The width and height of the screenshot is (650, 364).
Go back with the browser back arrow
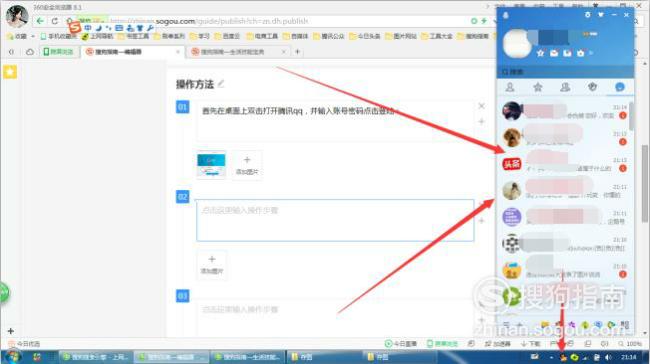point(40,21)
